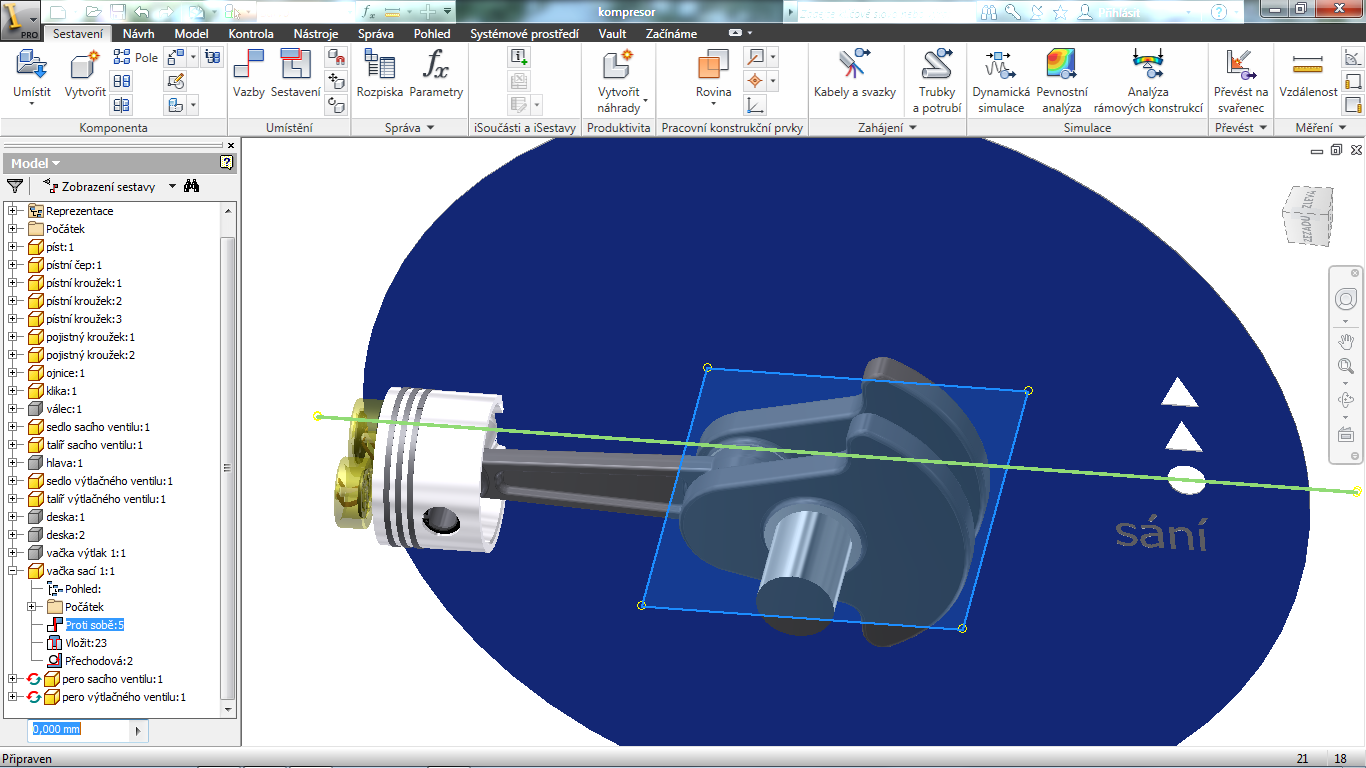Image resolution: width=1366 pixels, height=768 pixels.
Task: Click the undo arrow in quick access toolbar
Action: tap(142, 12)
